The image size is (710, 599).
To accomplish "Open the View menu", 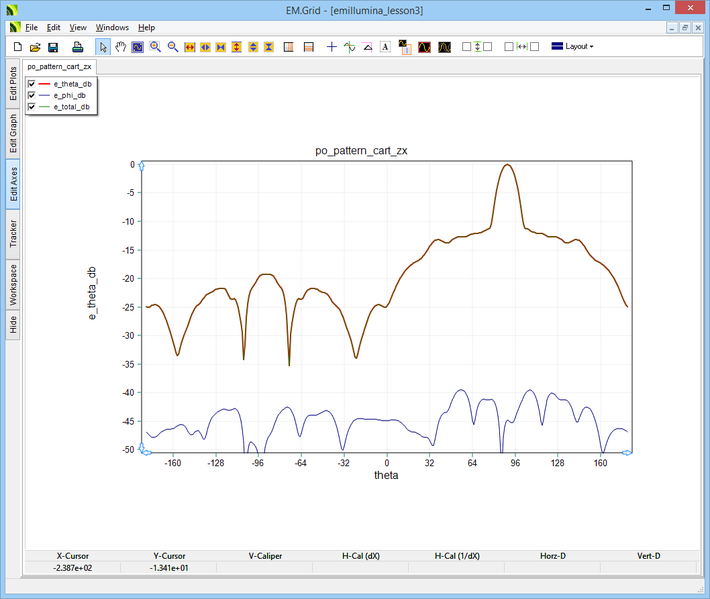I will pyautogui.click(x=78, y=27).
